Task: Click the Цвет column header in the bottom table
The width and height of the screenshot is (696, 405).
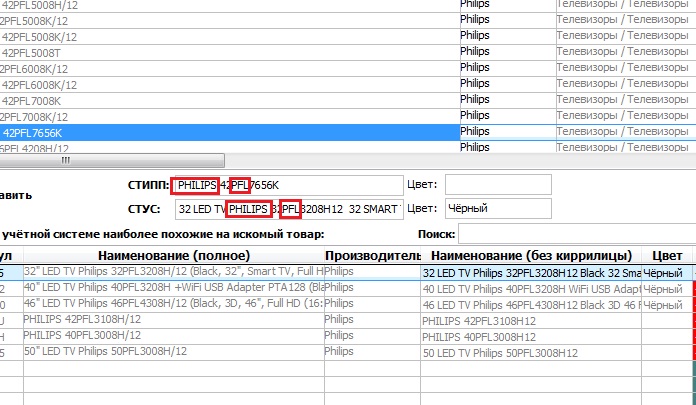Action: [x=667, y=256]
